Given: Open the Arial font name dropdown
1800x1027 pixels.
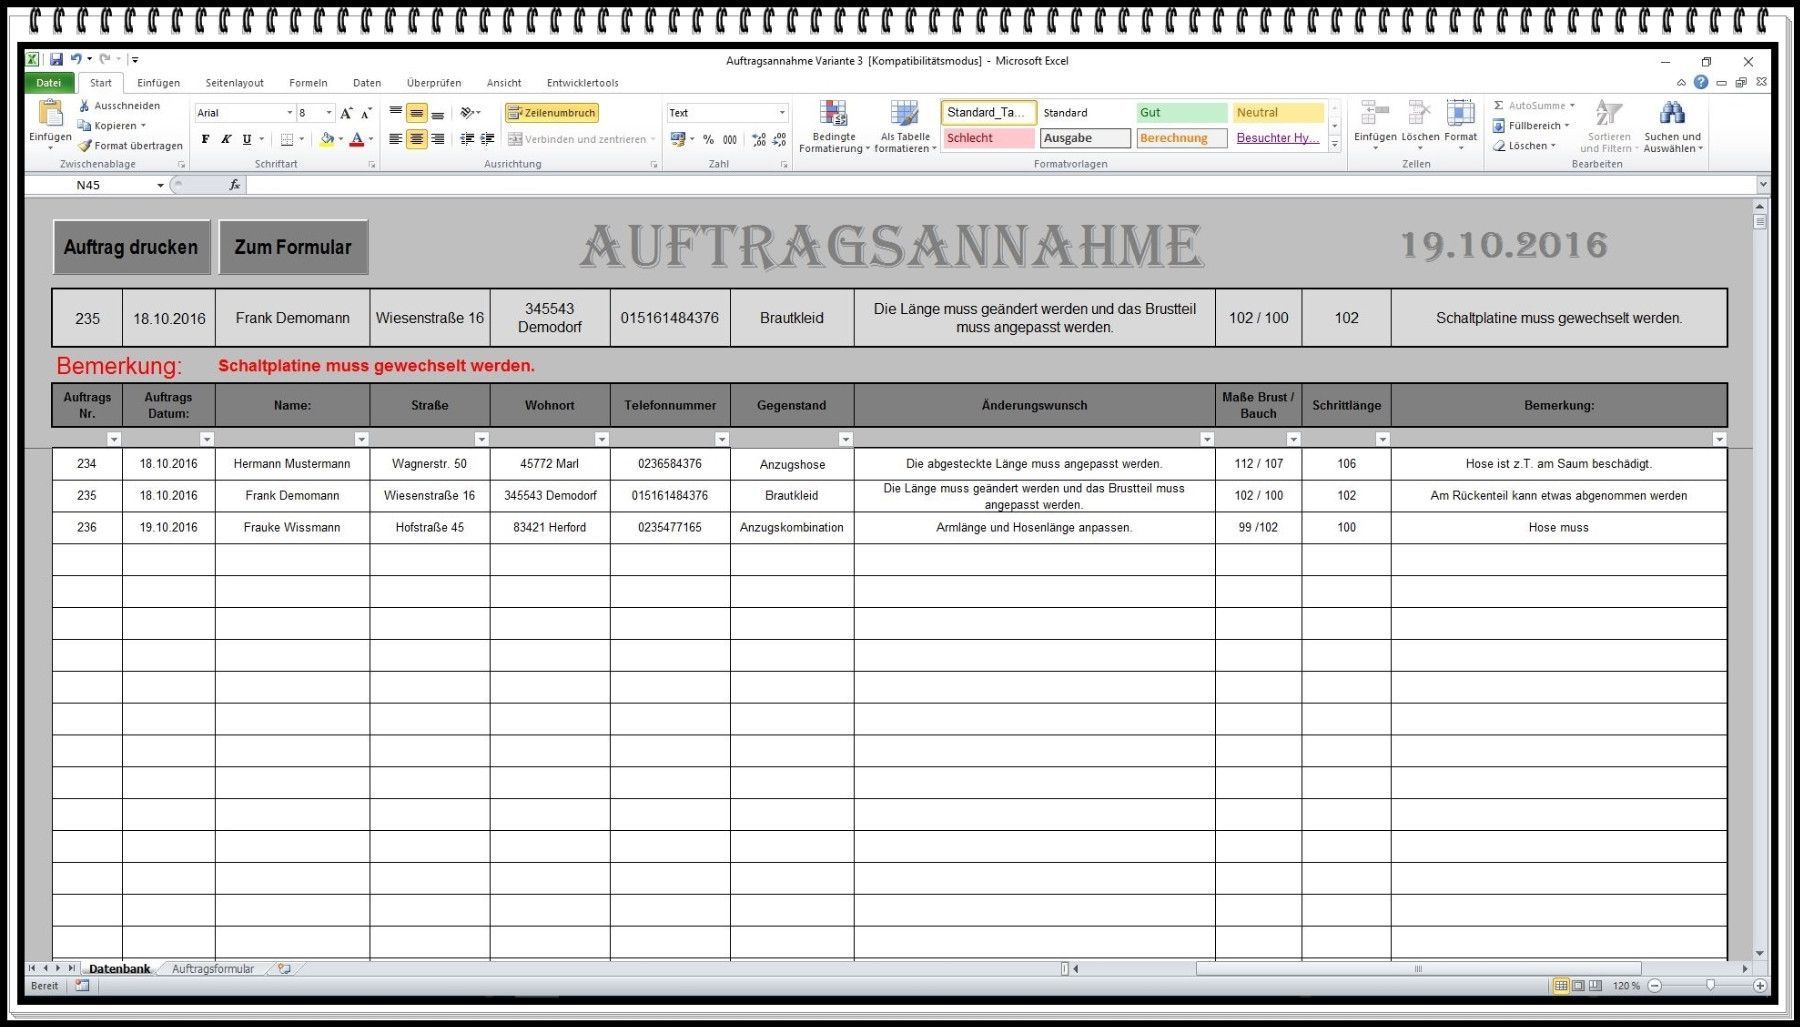Looking at the screenshot, I should click(x=290, y=113).
